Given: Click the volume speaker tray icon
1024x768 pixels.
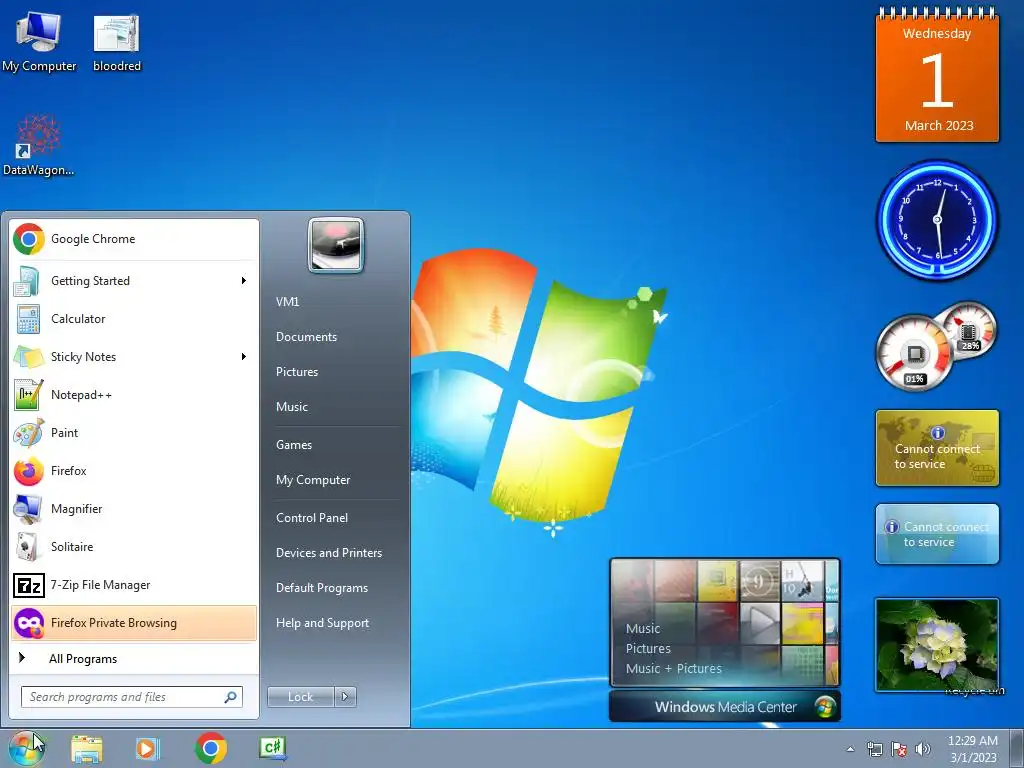Looking at the screenshot, I should point(923,749).
